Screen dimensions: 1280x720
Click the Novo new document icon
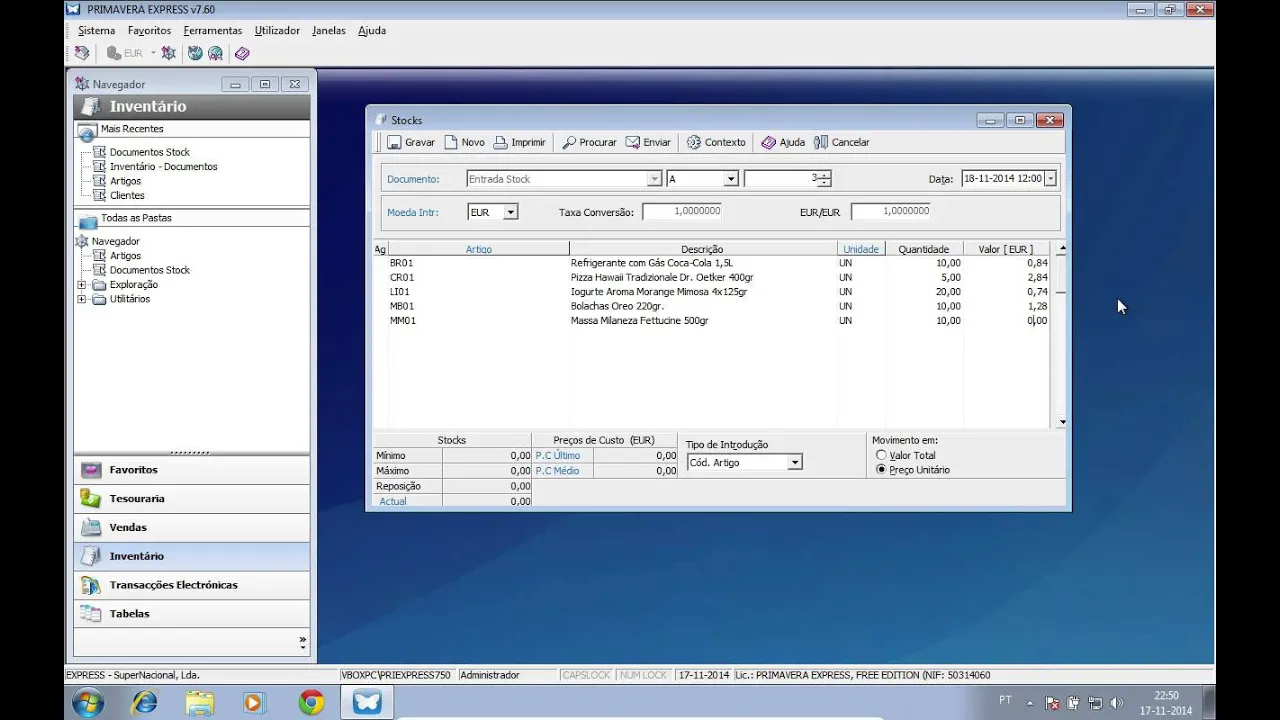coord(451,142)
